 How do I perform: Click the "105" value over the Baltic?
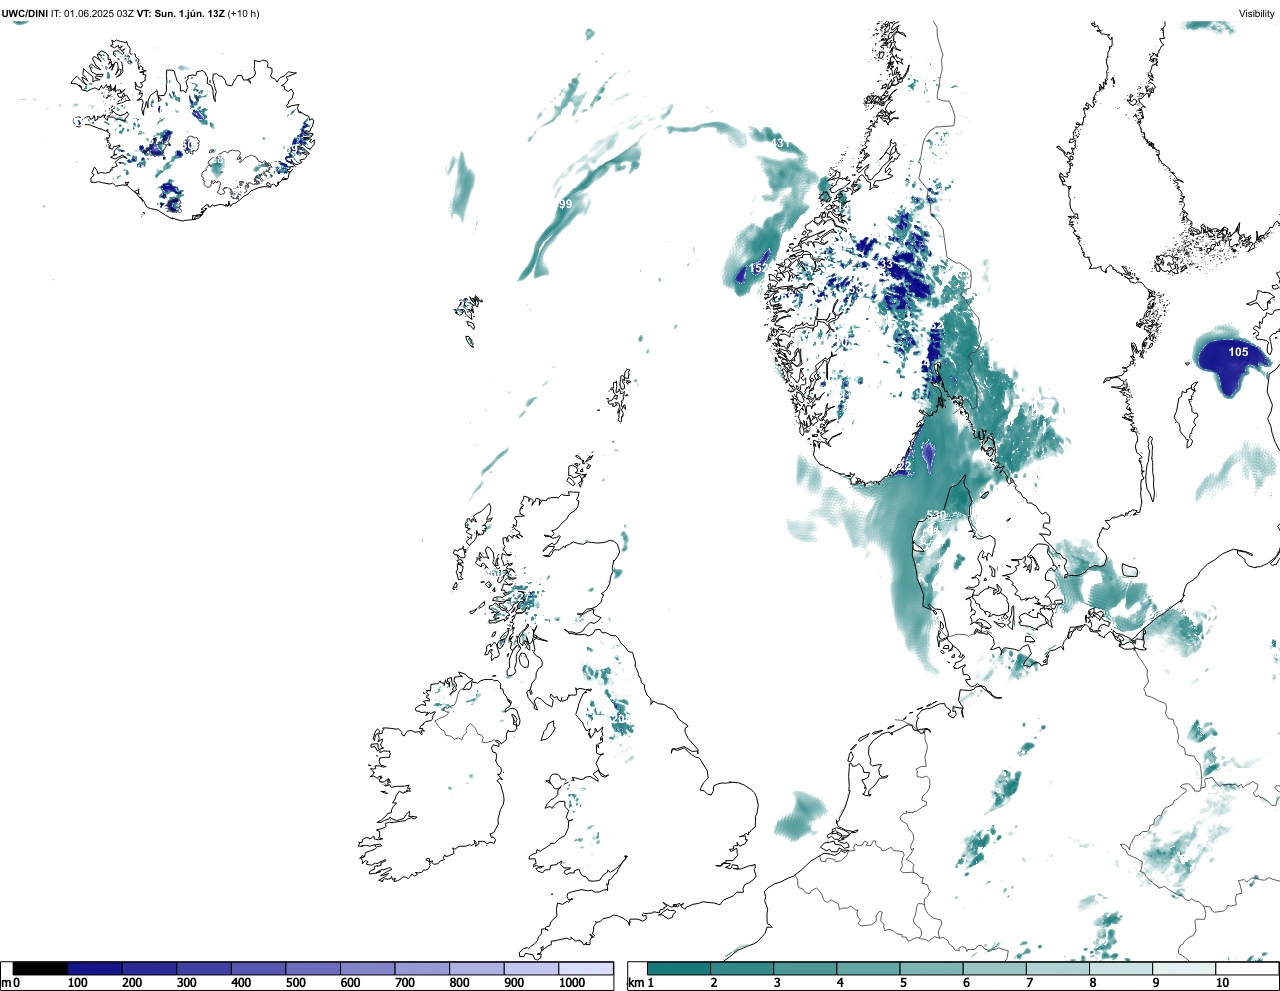(1238, 352)
